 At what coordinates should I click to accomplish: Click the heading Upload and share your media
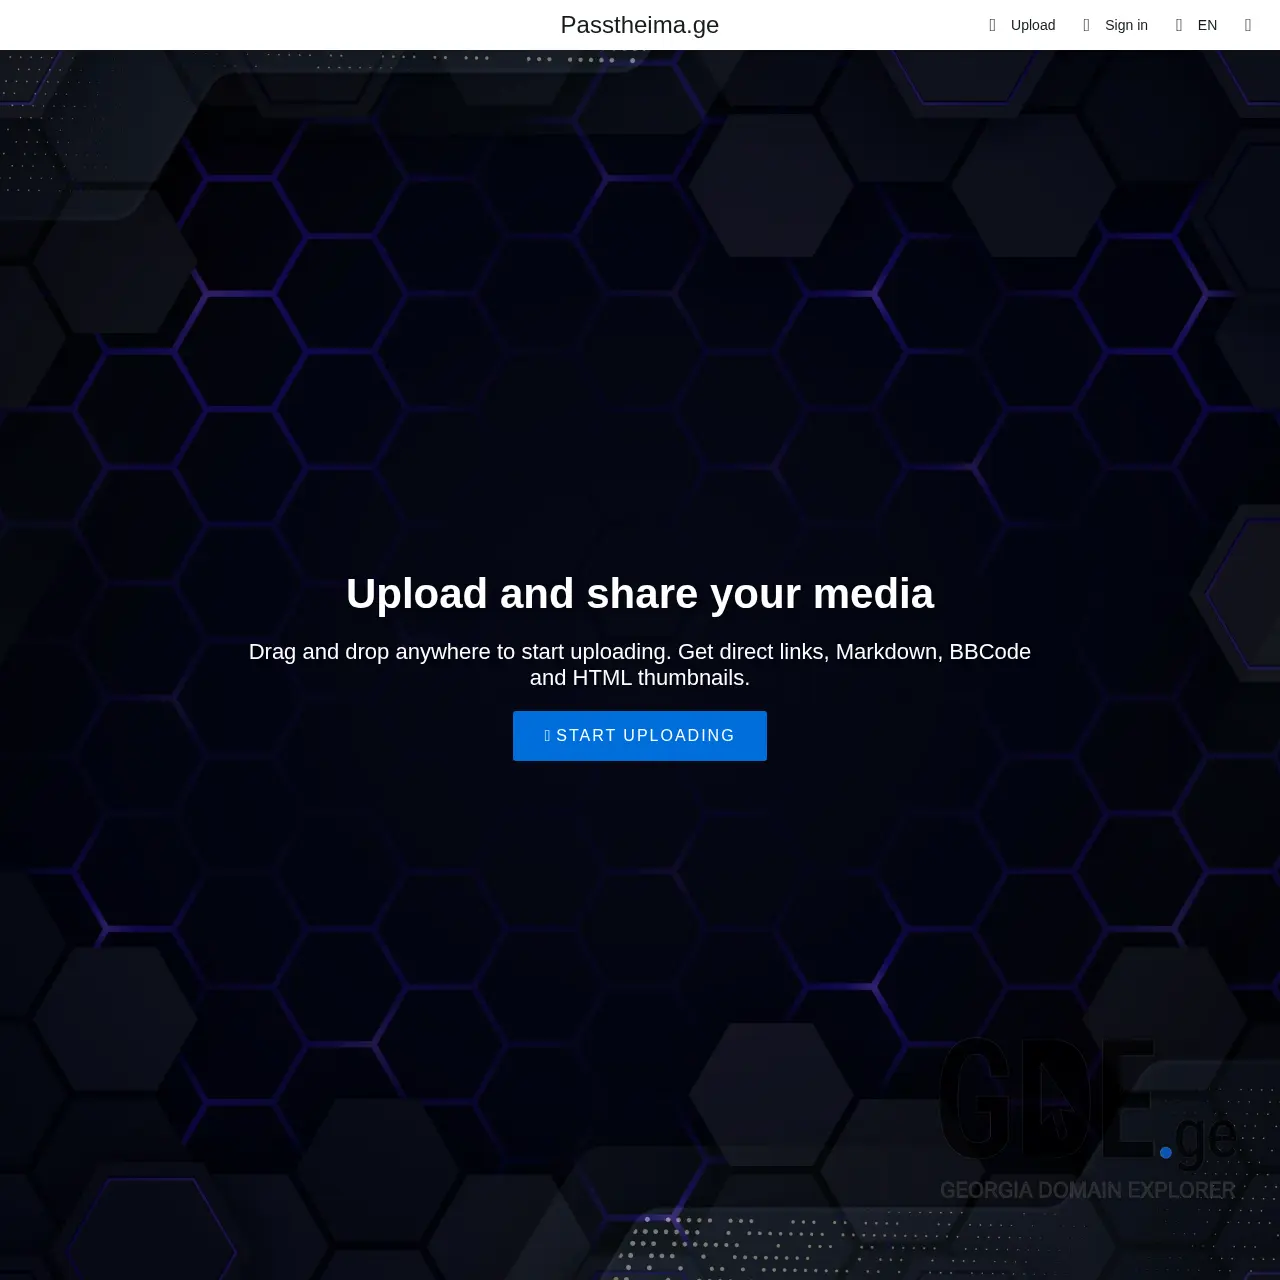tap(640, 593)
